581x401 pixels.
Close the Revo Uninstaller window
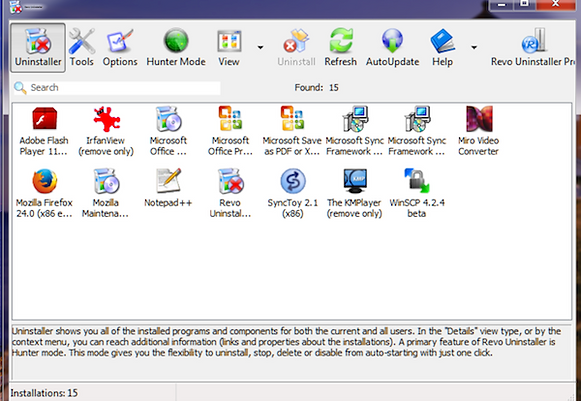click(x=555, y=4)
